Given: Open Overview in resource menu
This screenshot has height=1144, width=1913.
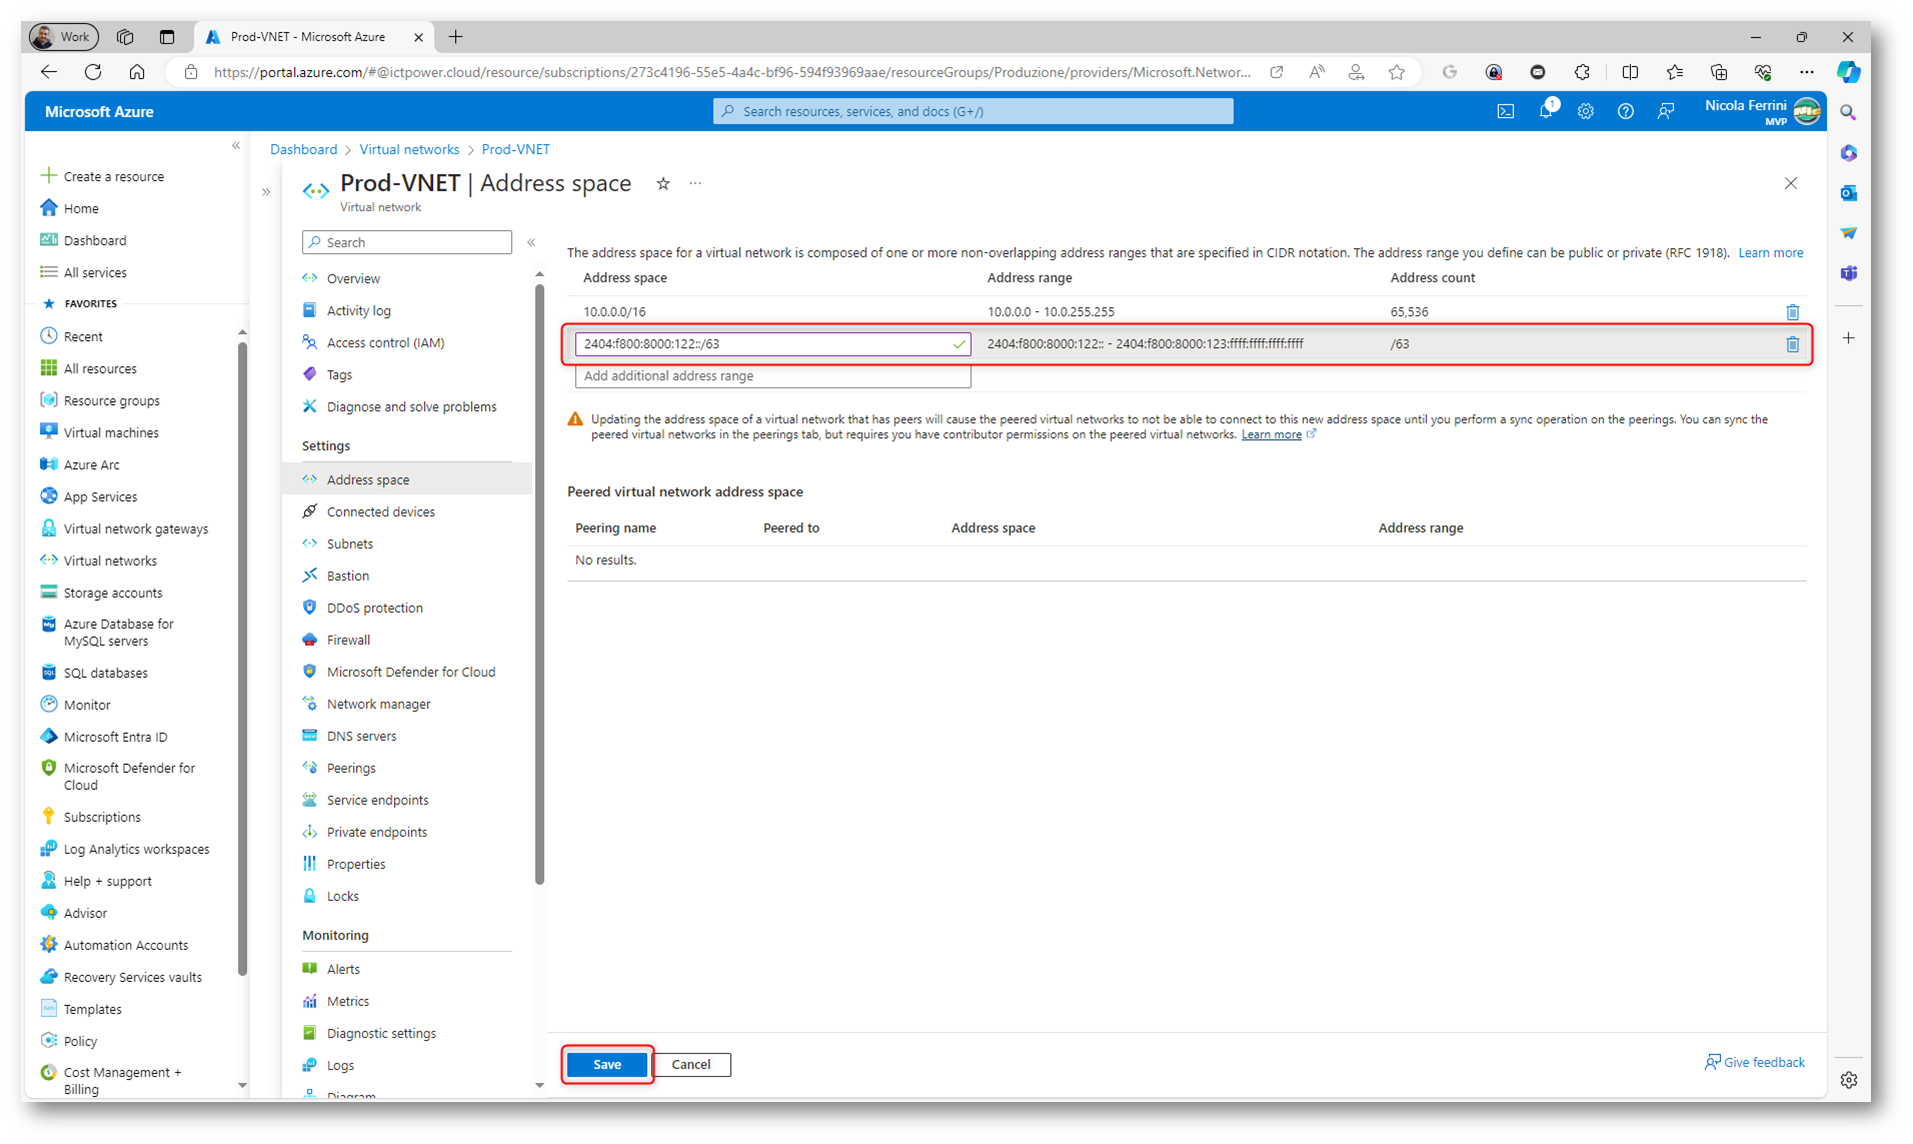Looking at the screenshot, I should [x=353, y=279].
